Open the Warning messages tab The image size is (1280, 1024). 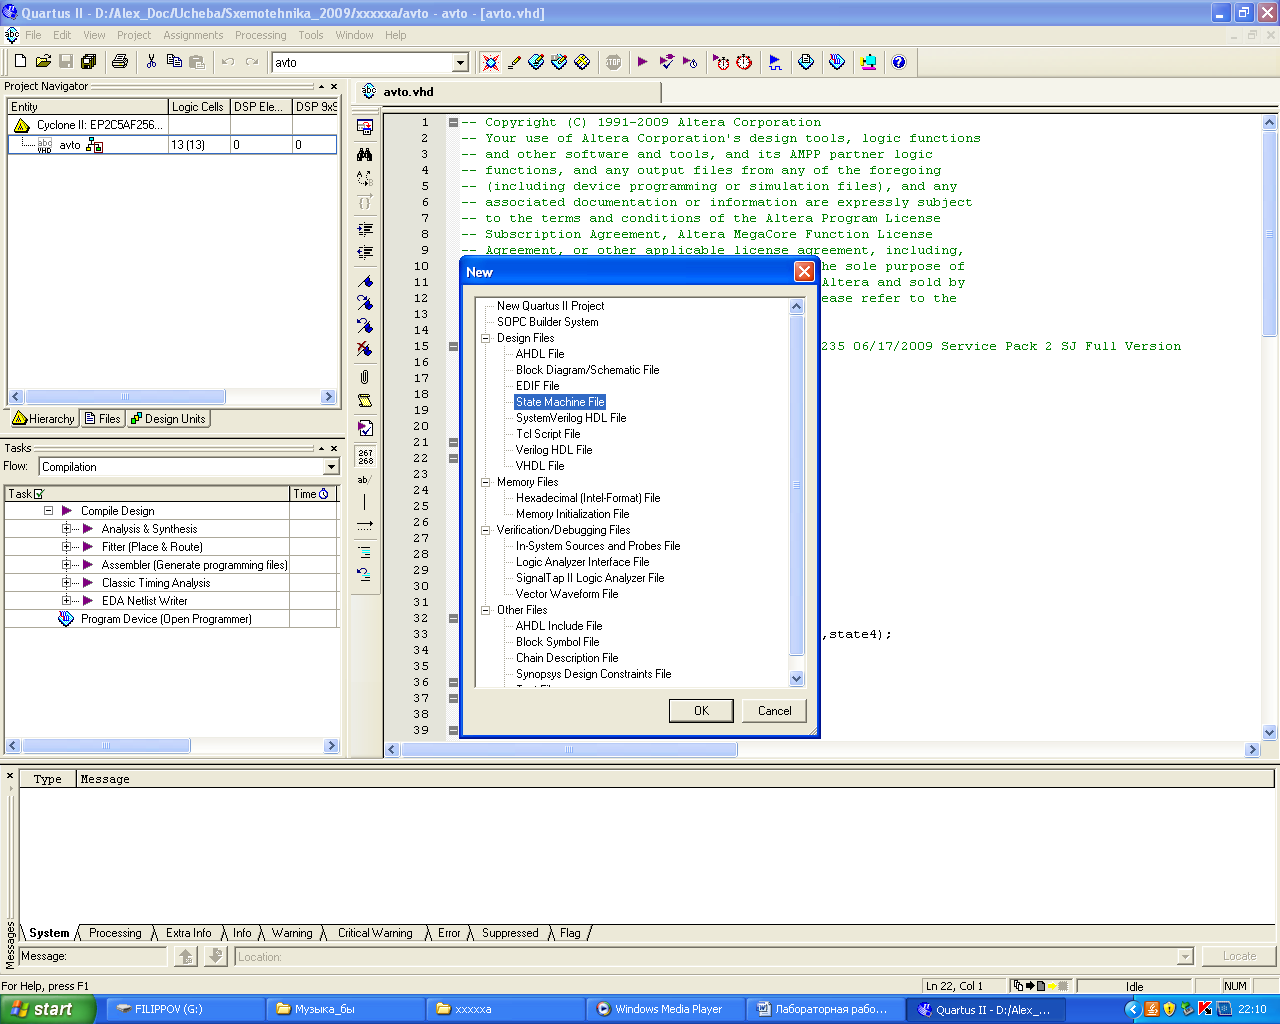coord(292,933)
